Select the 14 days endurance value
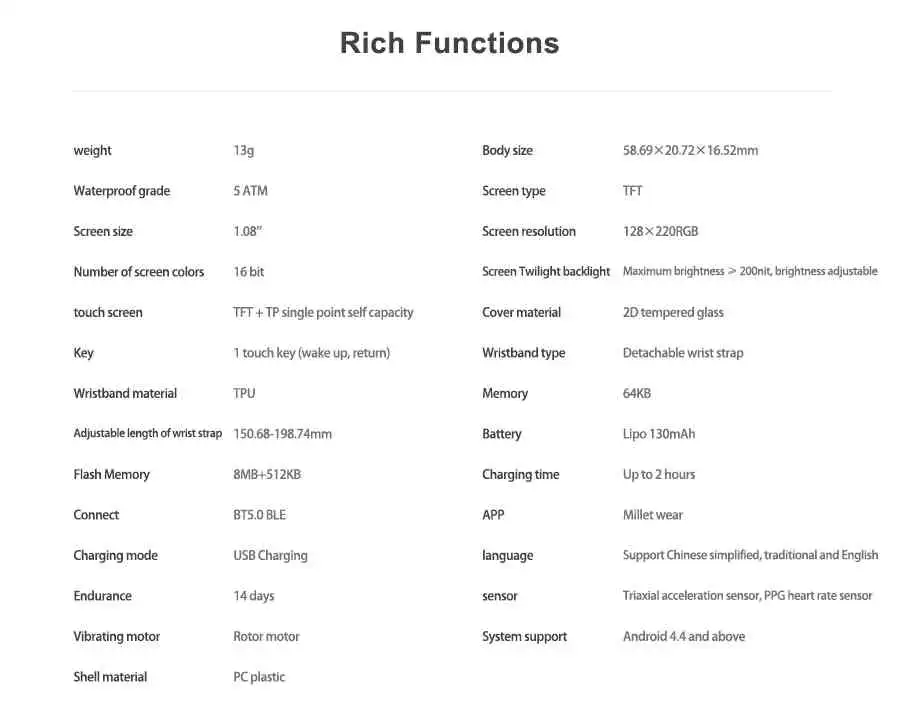 [x=254, y=596]
